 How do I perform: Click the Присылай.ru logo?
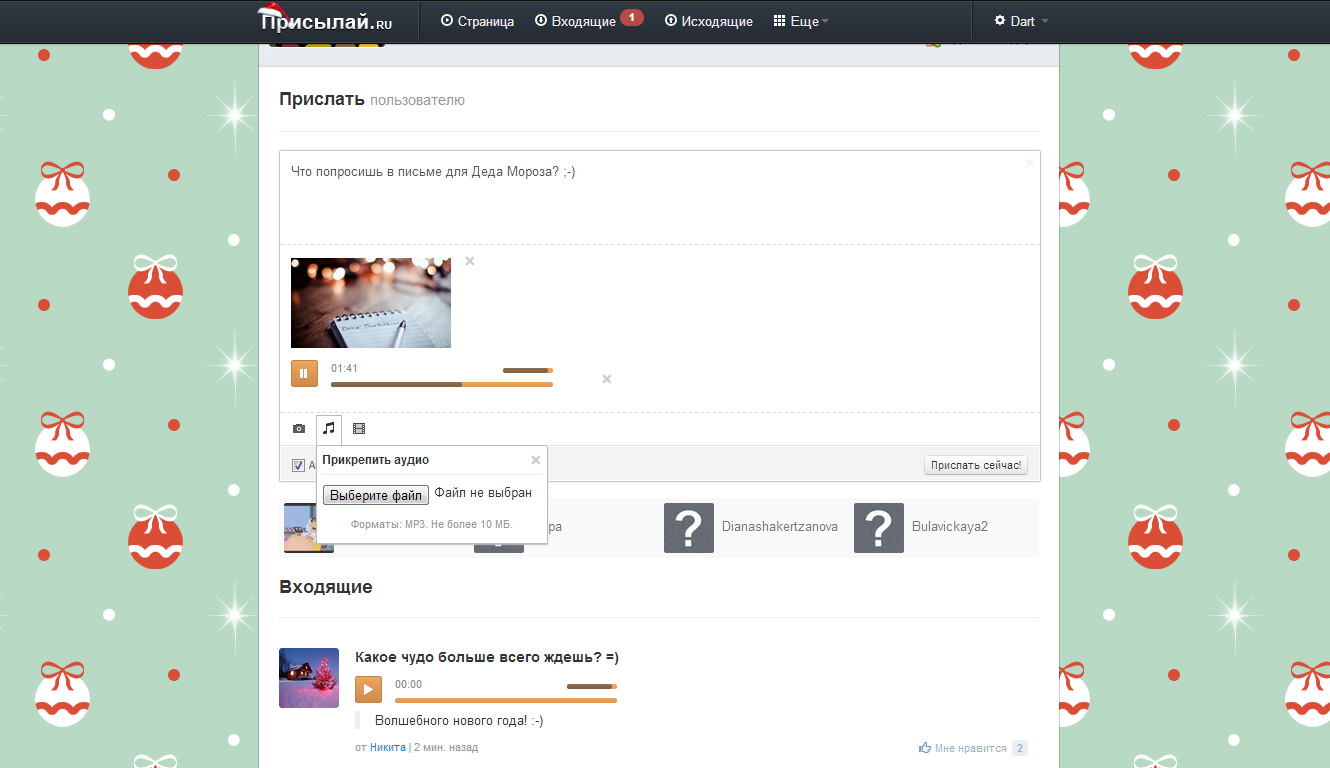[x=325, y=19]
